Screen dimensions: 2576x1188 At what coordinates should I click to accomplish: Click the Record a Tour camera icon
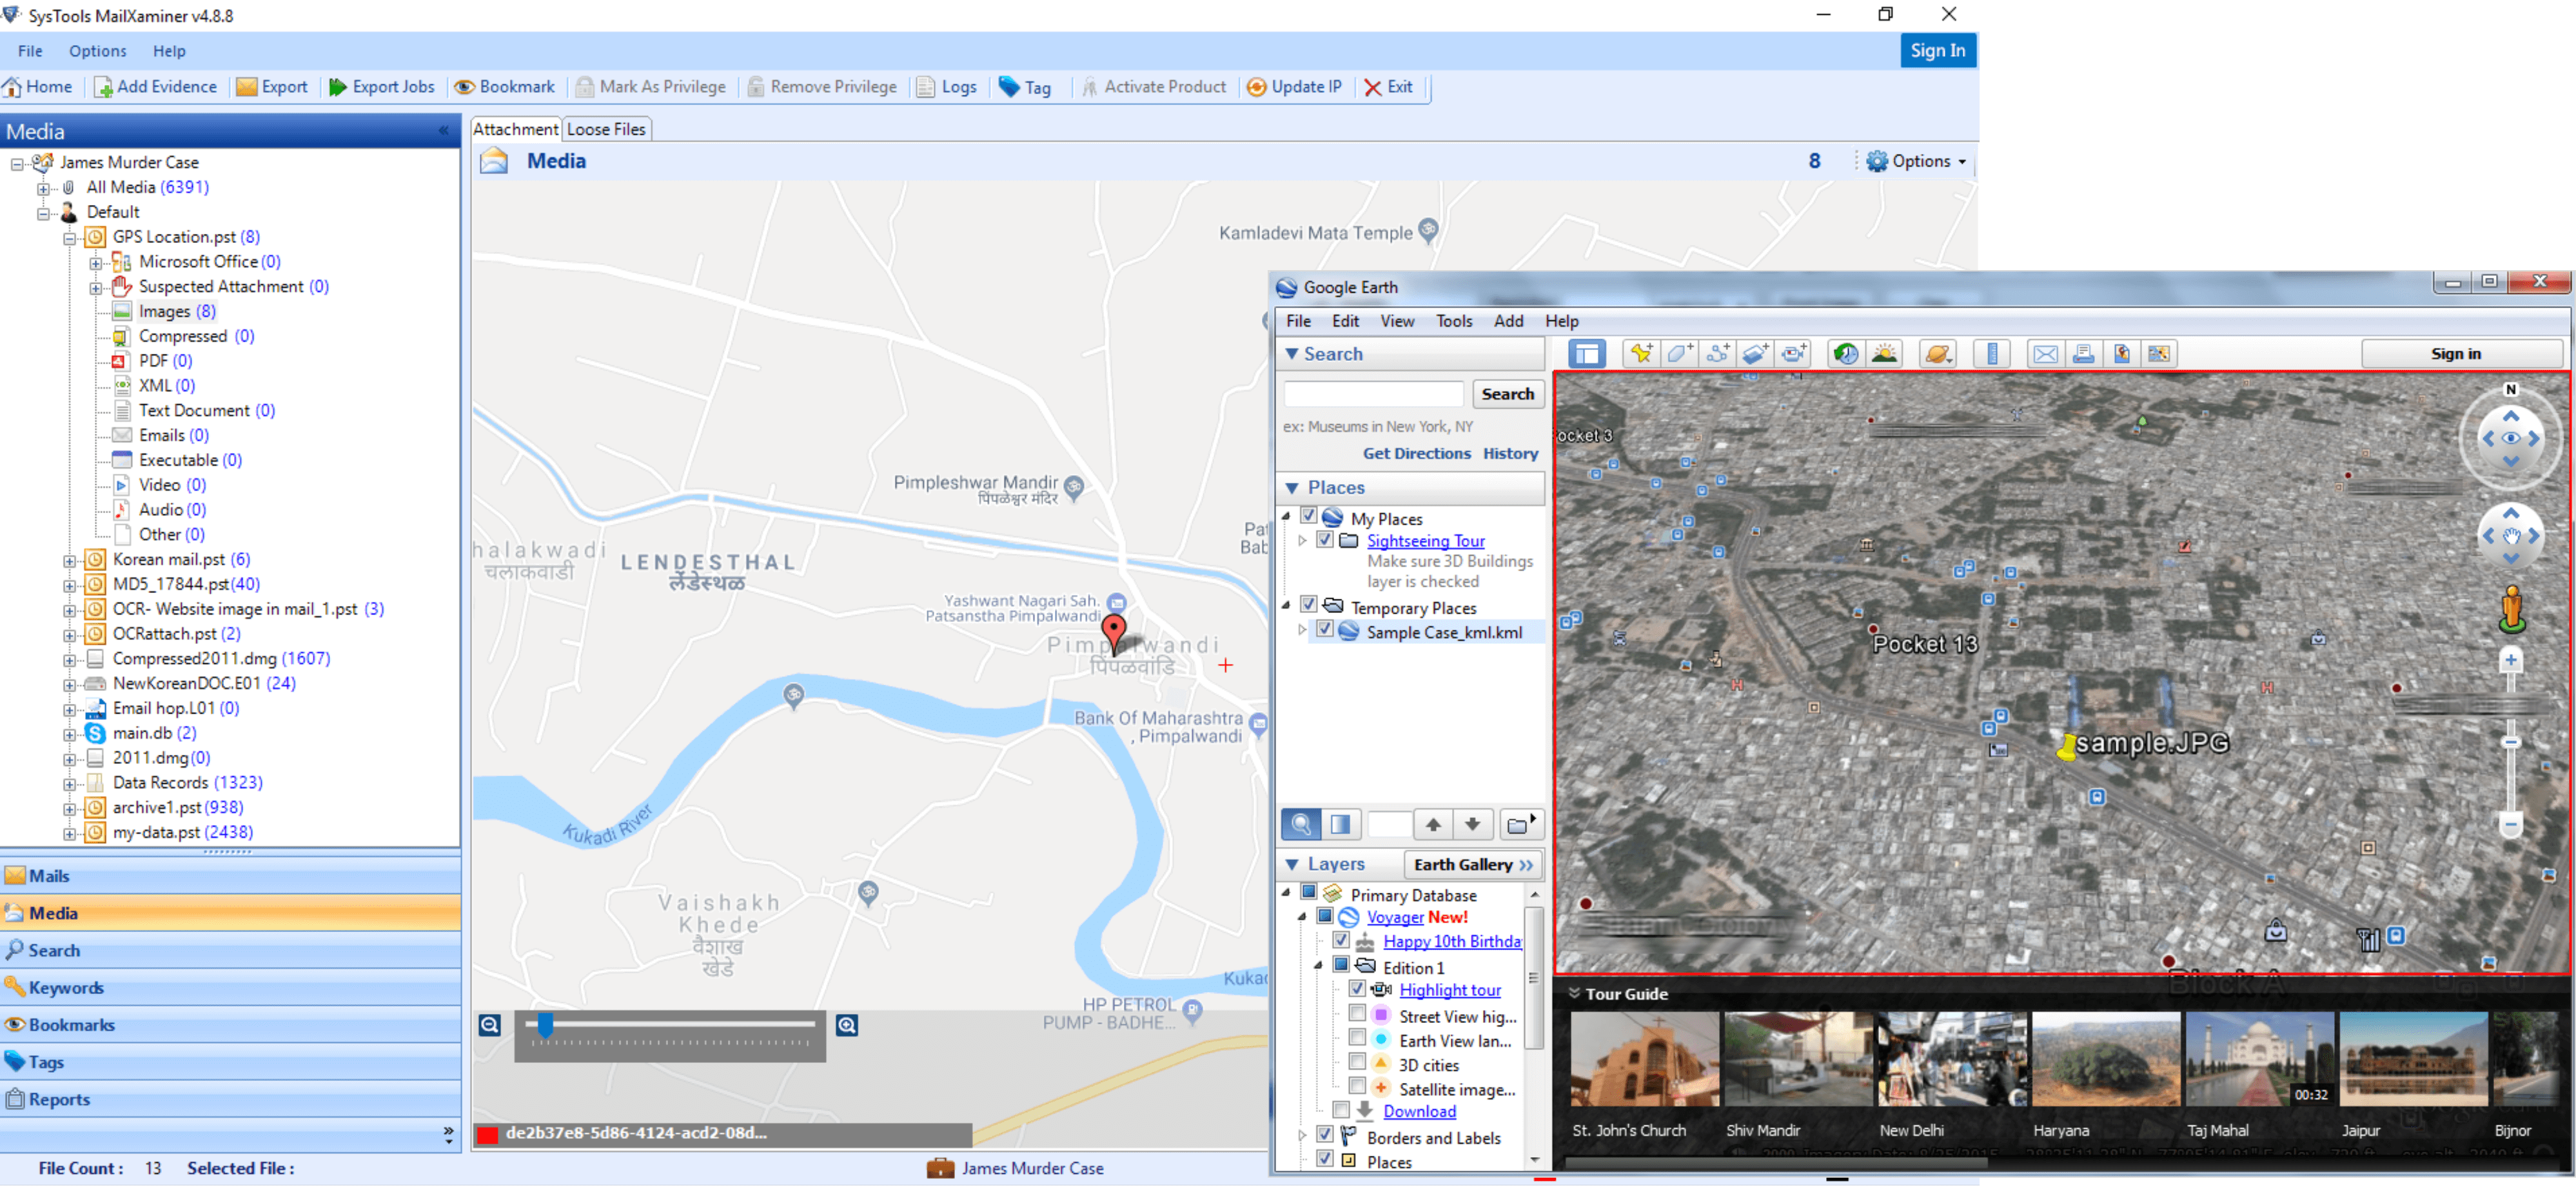1794,353
